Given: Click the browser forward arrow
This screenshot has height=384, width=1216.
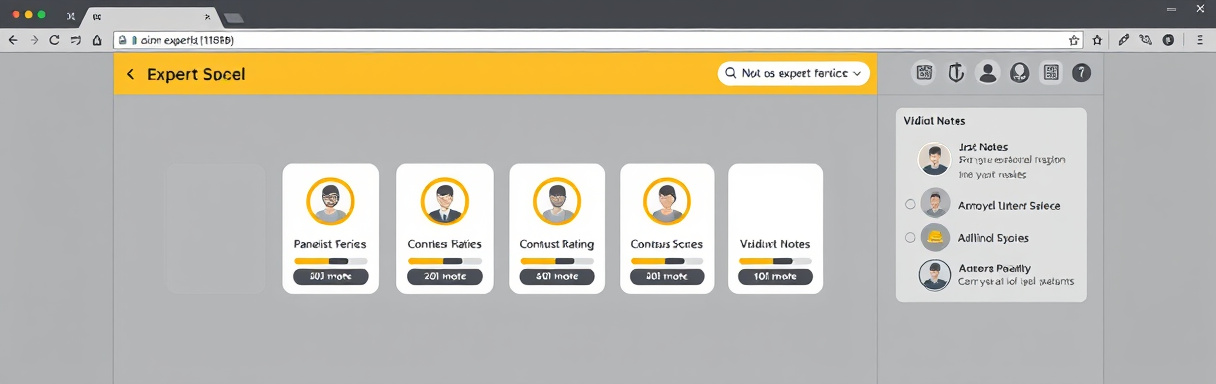Looking at the screenshot, I should [x=34, y=40].
